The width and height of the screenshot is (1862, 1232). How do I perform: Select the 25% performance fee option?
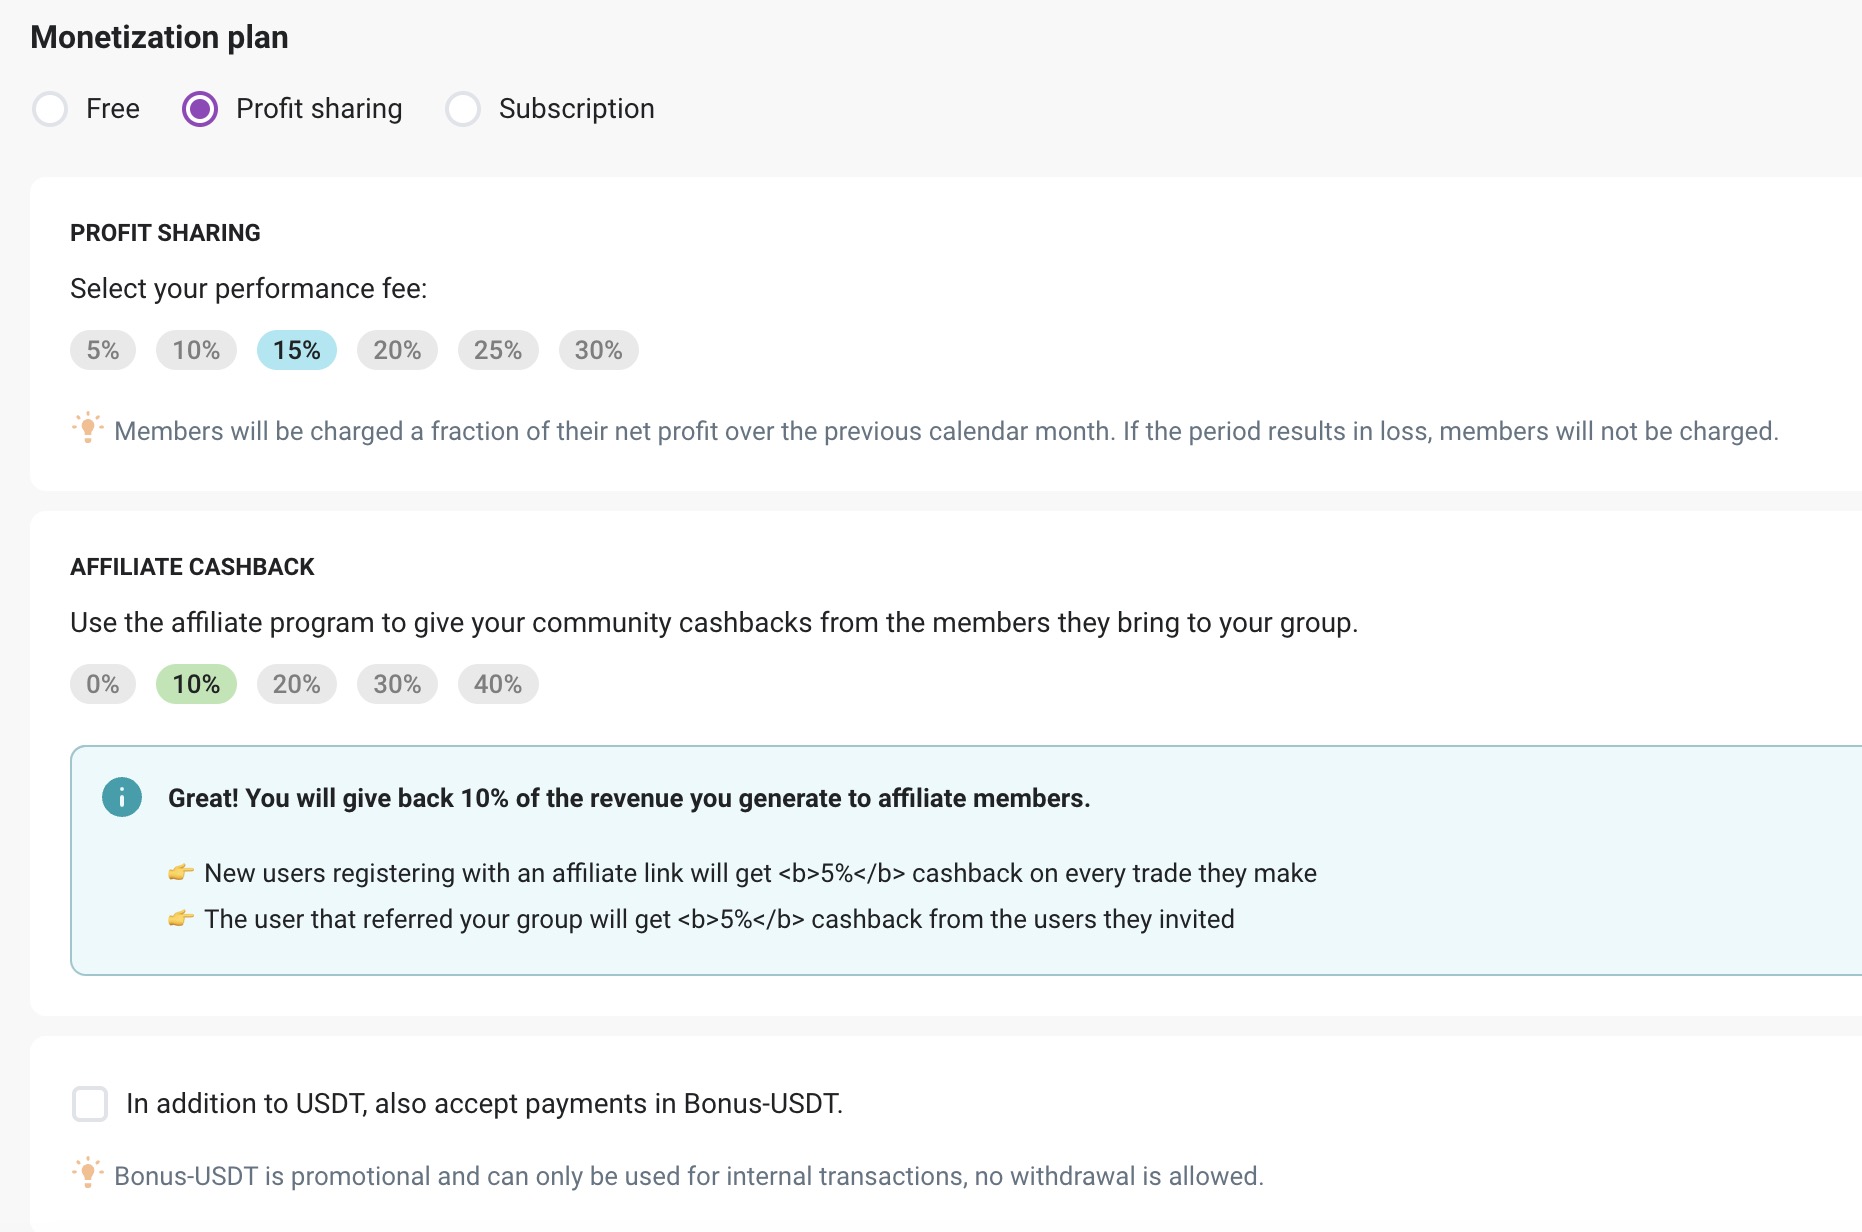tap(498, 350)
